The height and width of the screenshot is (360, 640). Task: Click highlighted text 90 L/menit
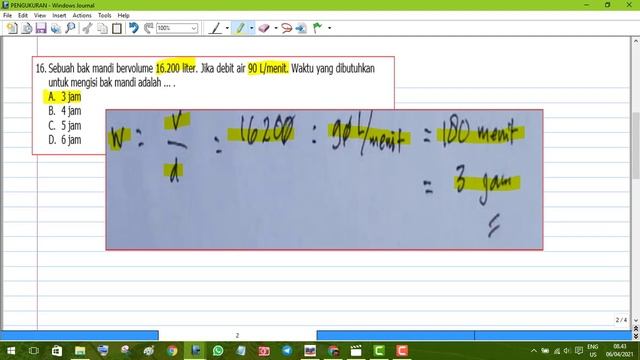click(x=268, y=68)
